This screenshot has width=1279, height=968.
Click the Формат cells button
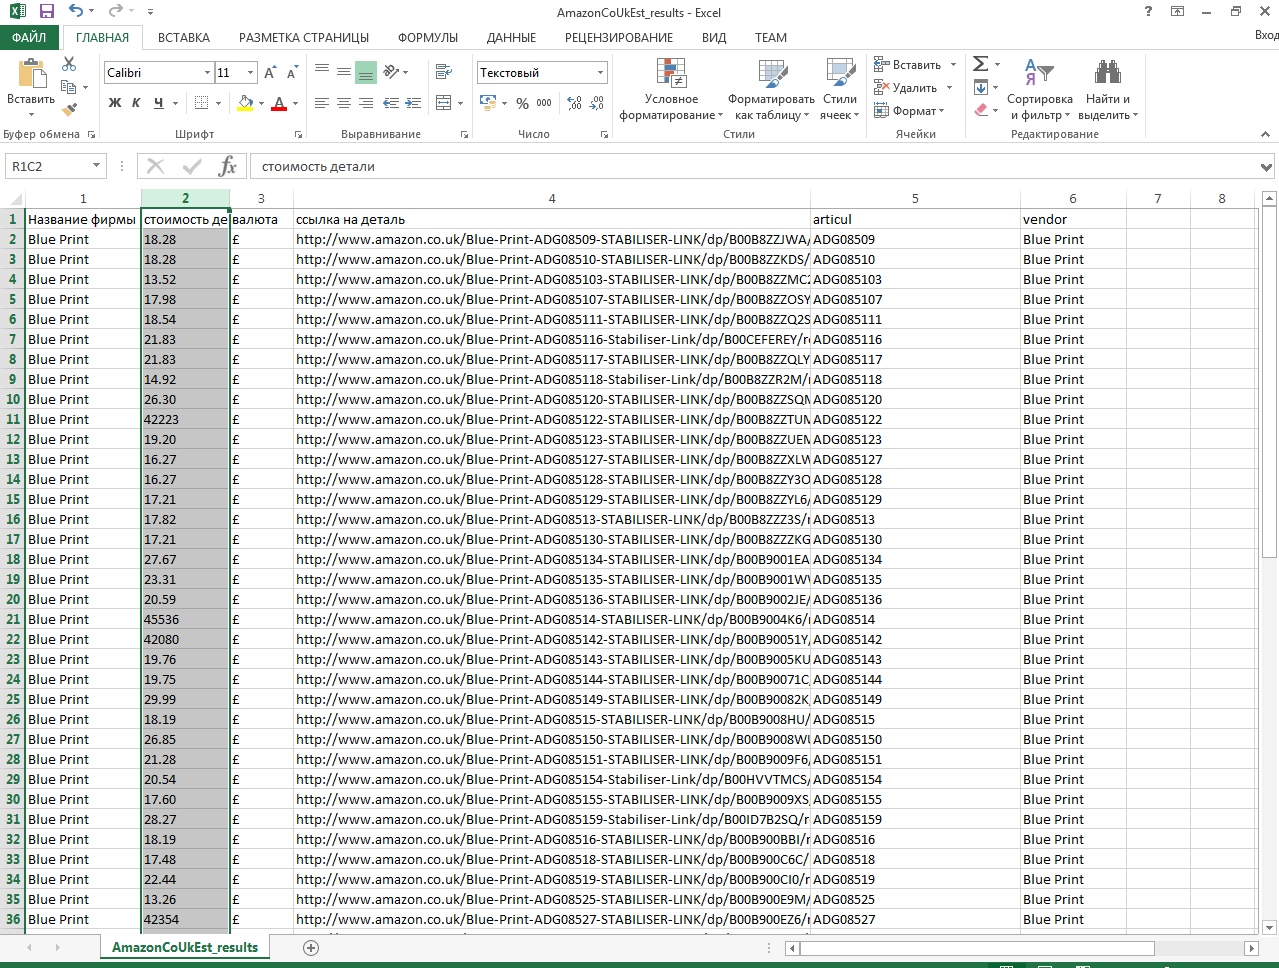[908, 111]
